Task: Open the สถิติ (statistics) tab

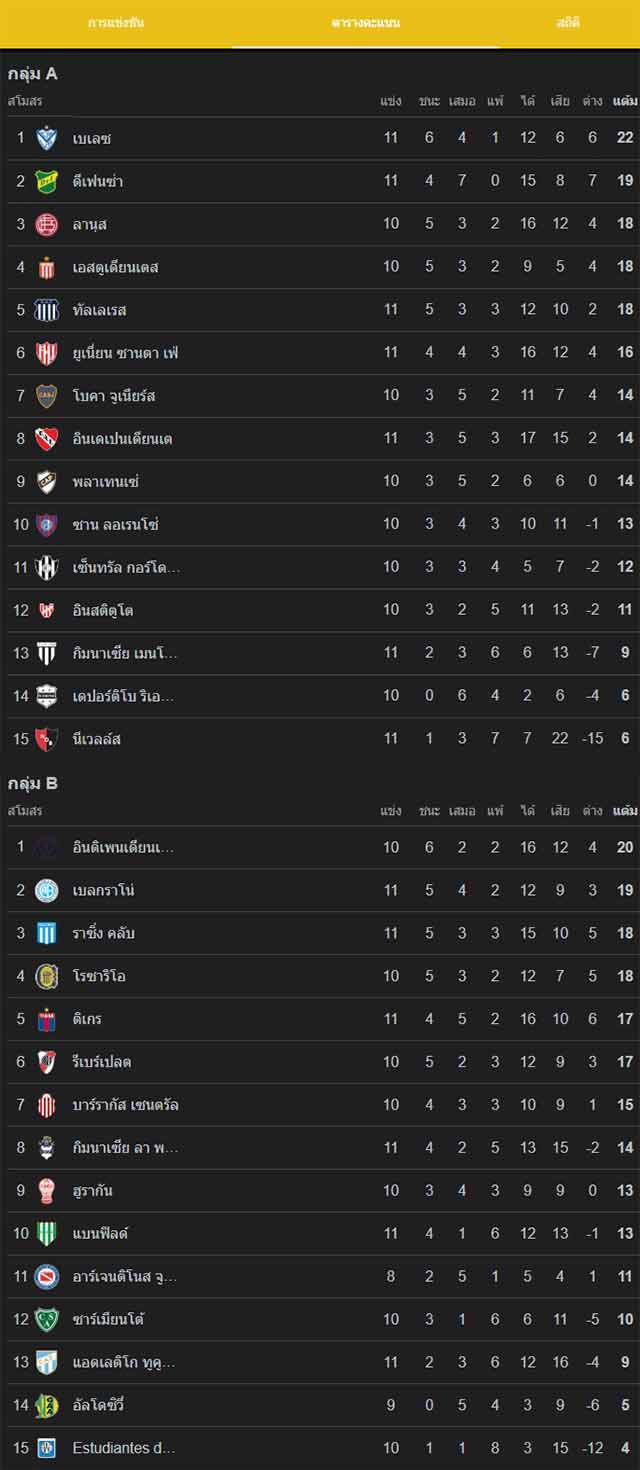Action: coord(568,22)
